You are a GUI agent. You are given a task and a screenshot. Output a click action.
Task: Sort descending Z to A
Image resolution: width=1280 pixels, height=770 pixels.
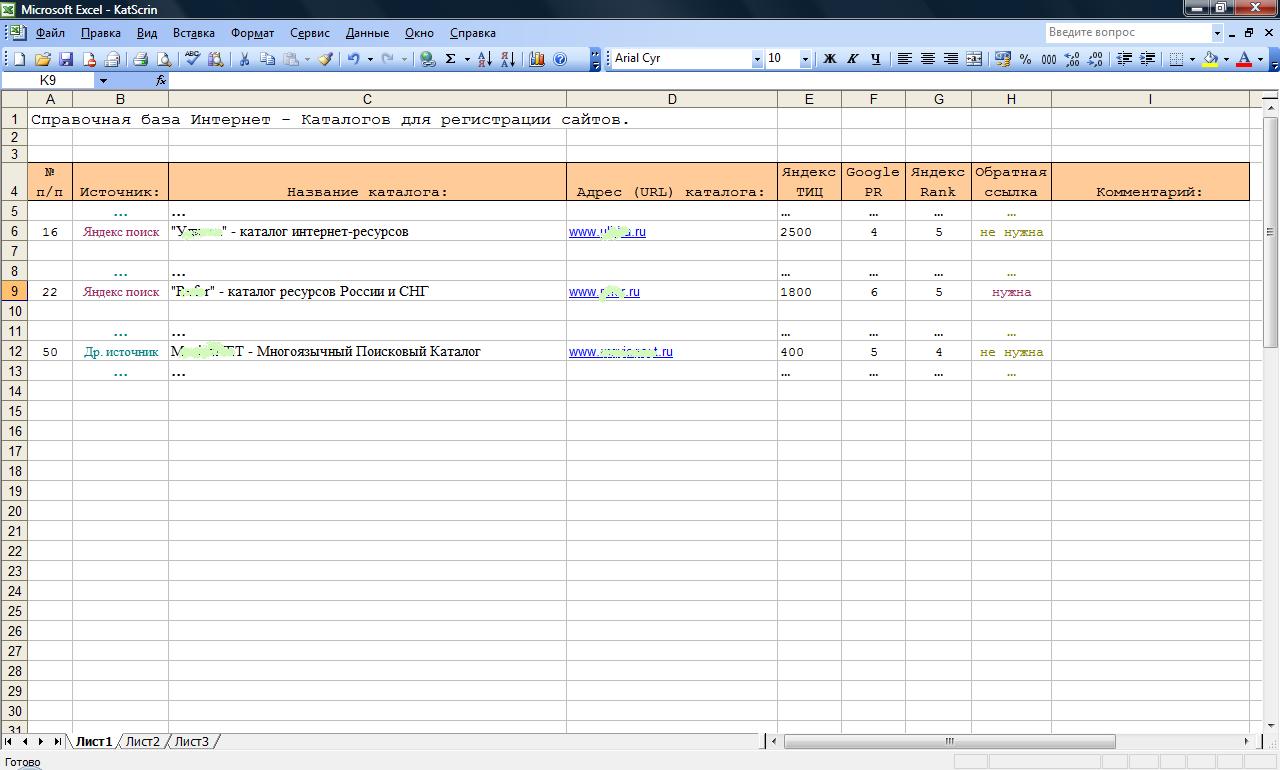tap(507, 59)
